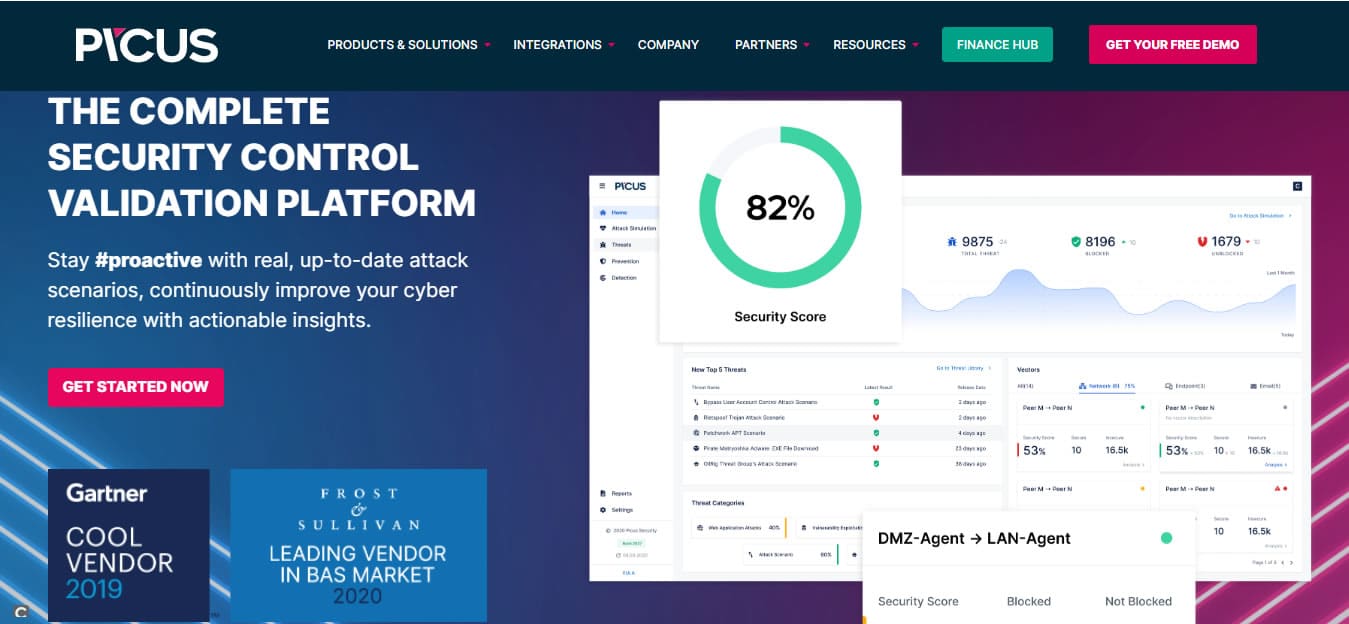Expand the Resources dropdown arrow
The image size is (1349, 624).
pos(915,46)
